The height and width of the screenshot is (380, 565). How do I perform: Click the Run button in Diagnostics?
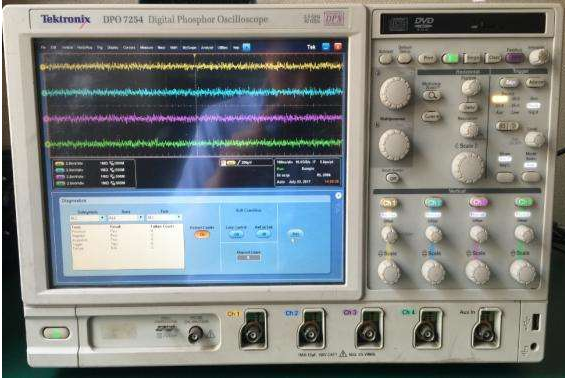click(295, 234)
